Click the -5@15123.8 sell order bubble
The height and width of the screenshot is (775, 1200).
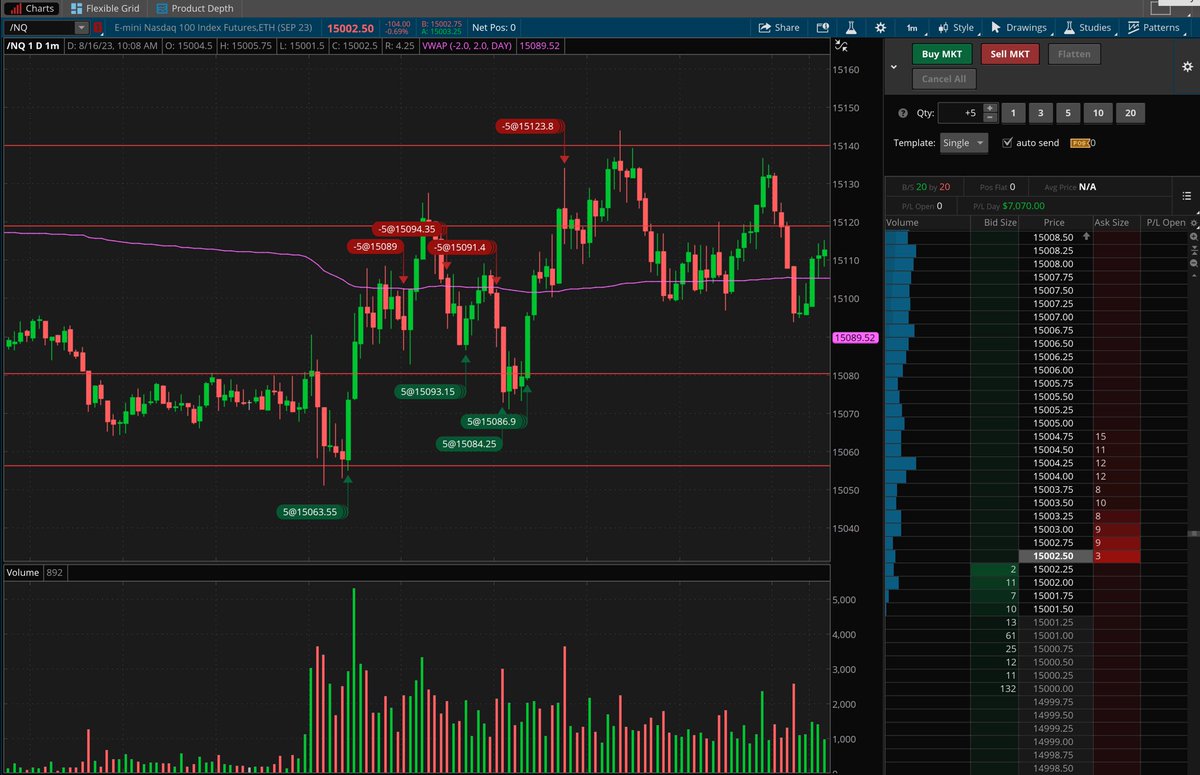pos(530,126)
